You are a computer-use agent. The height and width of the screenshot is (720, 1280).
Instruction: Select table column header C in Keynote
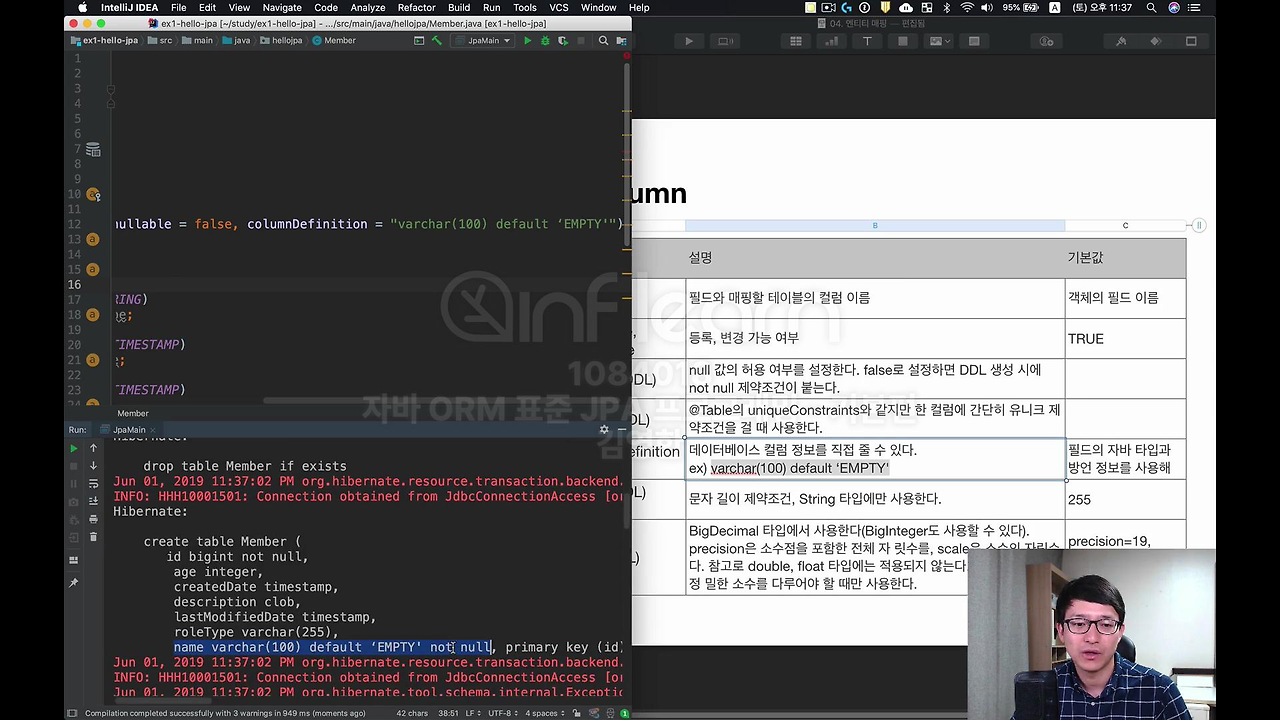(1125, 225)
